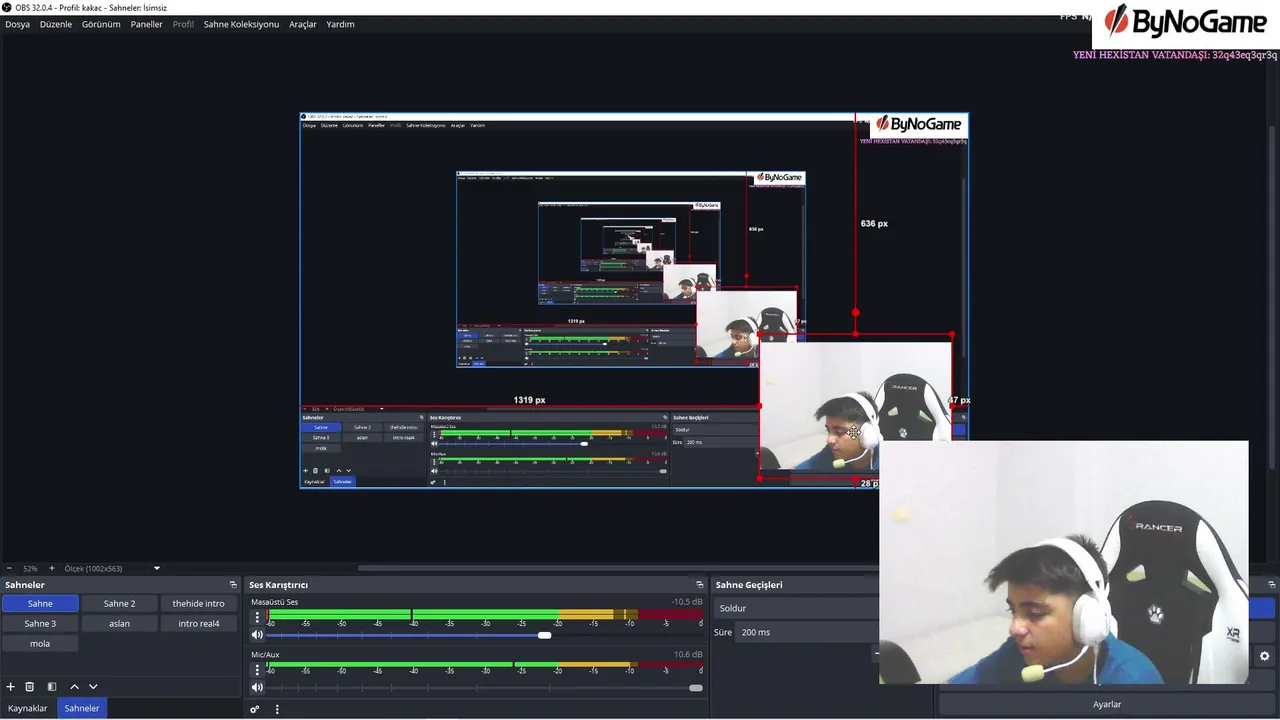Click the Ses Karıştırıcı panel title
The image size is (1280, 720).
278,585
